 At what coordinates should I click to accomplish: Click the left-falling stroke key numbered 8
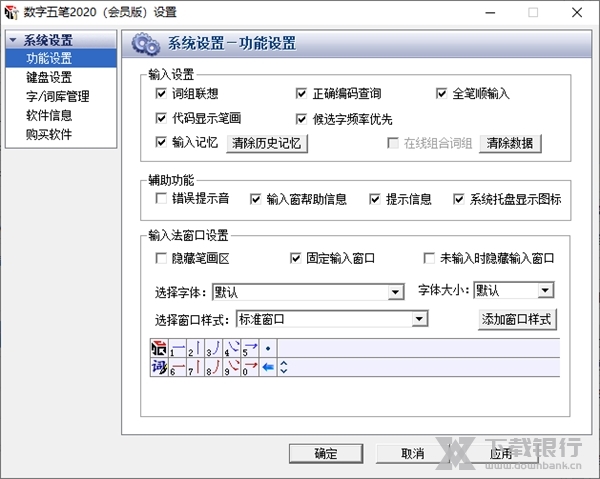pos(214,367)
